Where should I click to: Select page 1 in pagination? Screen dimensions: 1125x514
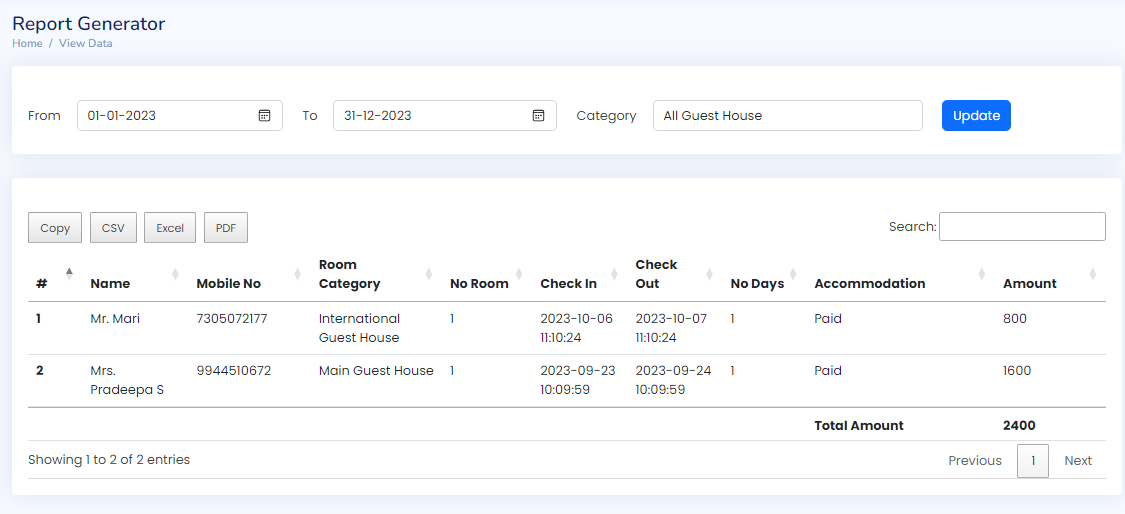1032,461
